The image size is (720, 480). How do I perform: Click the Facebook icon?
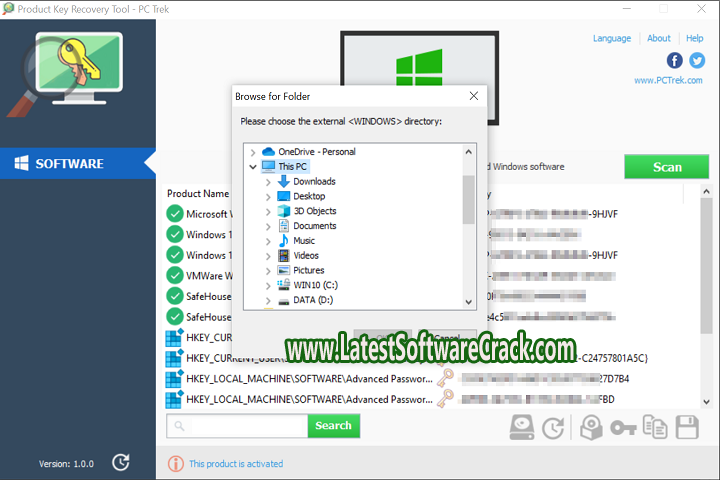[x=675, y=60]
